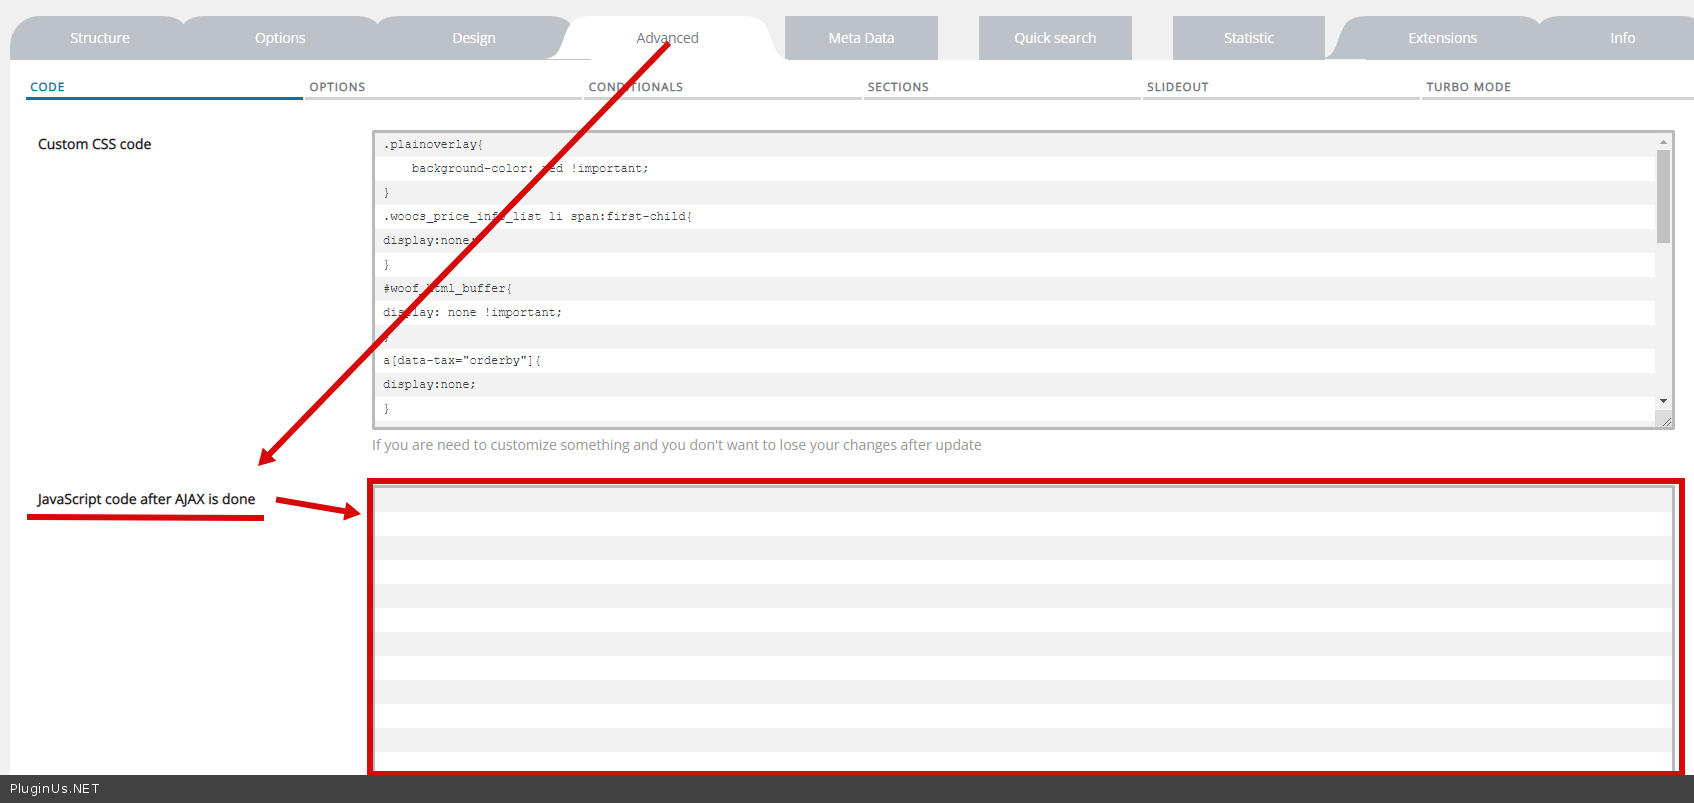Click the PluginUs.NET footer link
Screen dimensions: 1694x803
tap(55, 789)
